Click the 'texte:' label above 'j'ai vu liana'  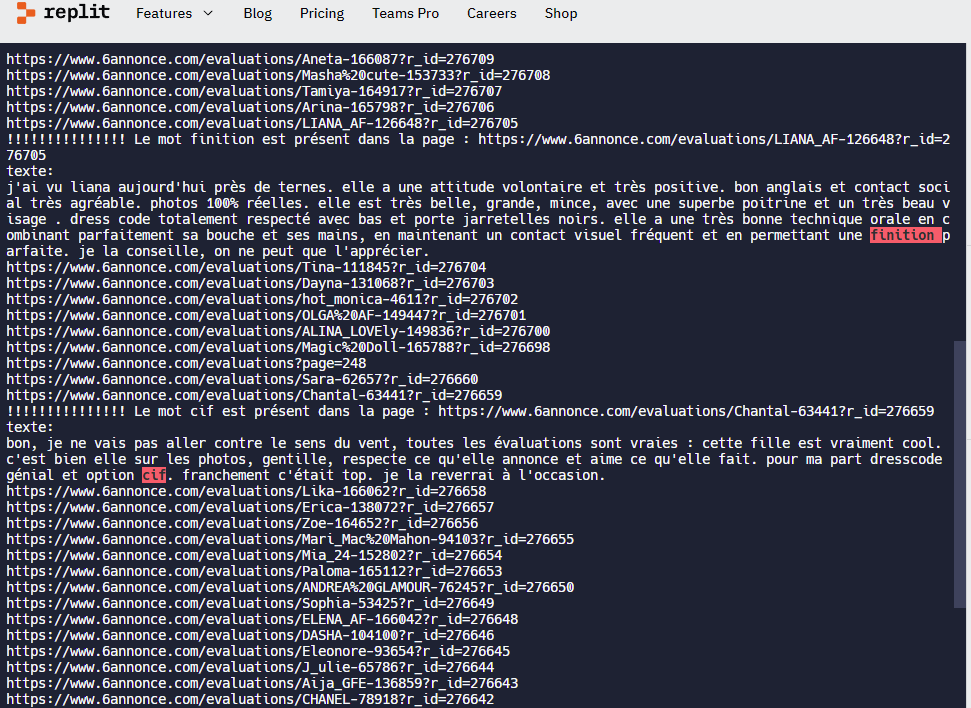coord(30,171)
